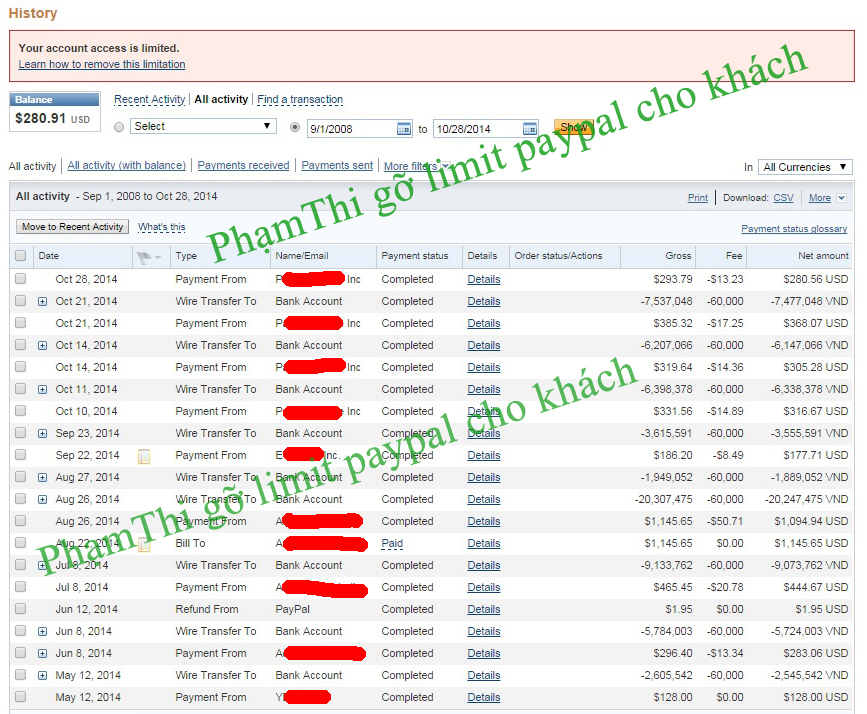Switch to Recent Activity tab
The height and width of the screenshot is (714, 867).
[x=149, y=100]
